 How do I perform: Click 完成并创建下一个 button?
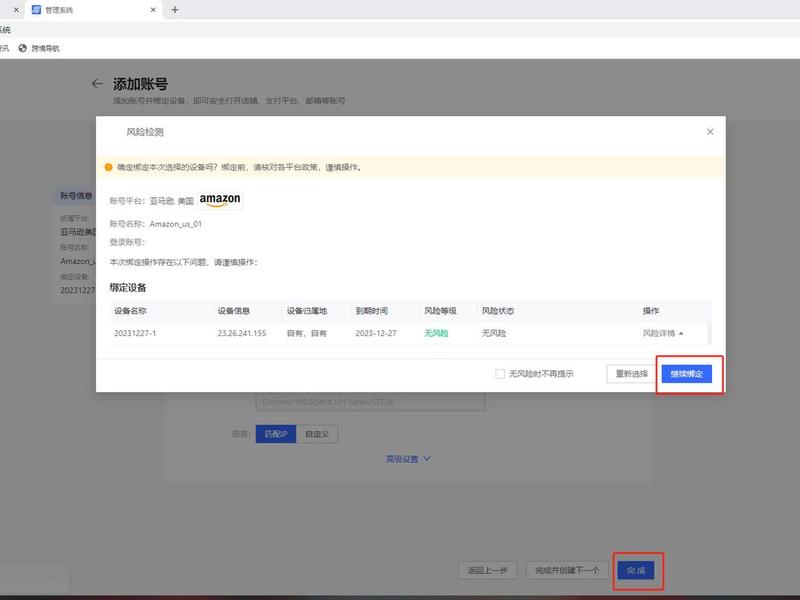pos(567,570)
